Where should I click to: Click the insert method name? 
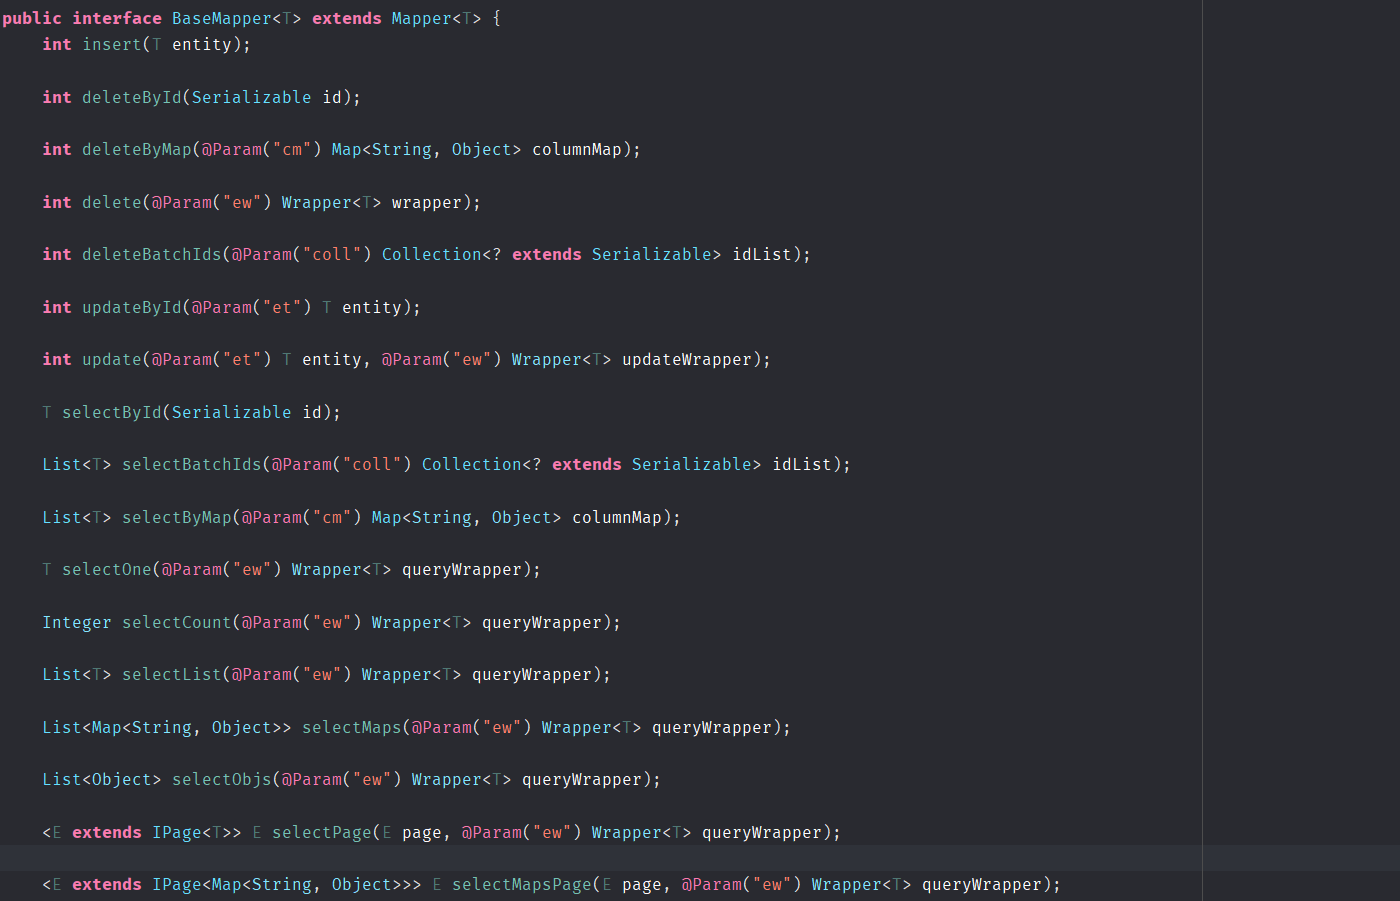pos(112,44)
